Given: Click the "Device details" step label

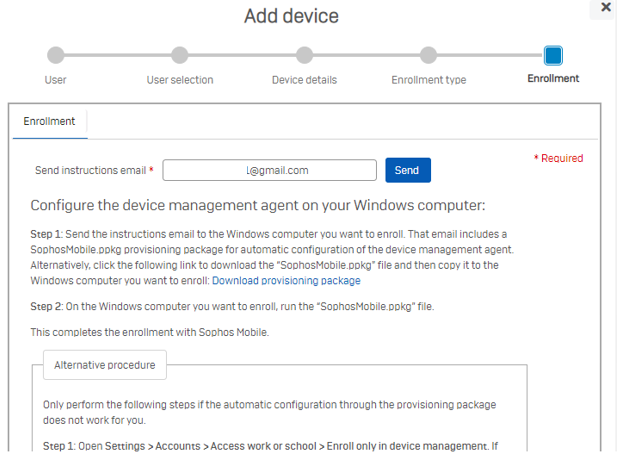Looking at the screenshot, I should pos(304,79).
